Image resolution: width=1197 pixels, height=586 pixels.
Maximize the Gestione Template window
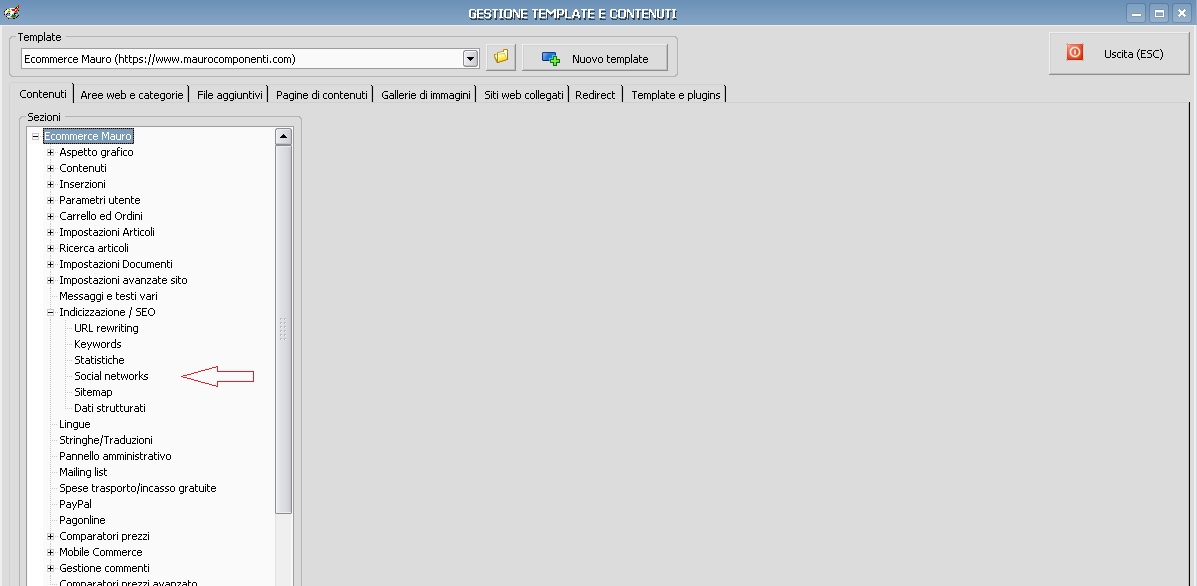(1159, 13)
